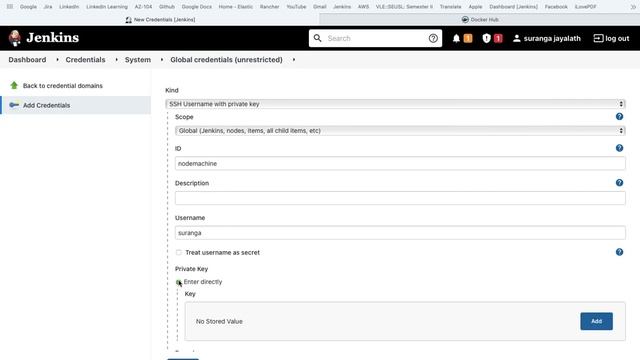Image resolution: width=640 pixels, height=360 pixels.
Task: Click into the Username field containing suranga
Action: (400, 233)
